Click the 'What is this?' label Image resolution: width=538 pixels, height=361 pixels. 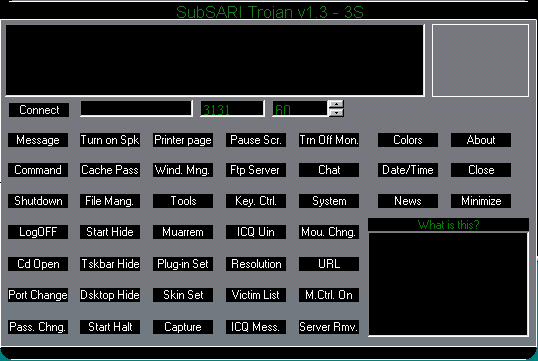(x=448, y=225)
